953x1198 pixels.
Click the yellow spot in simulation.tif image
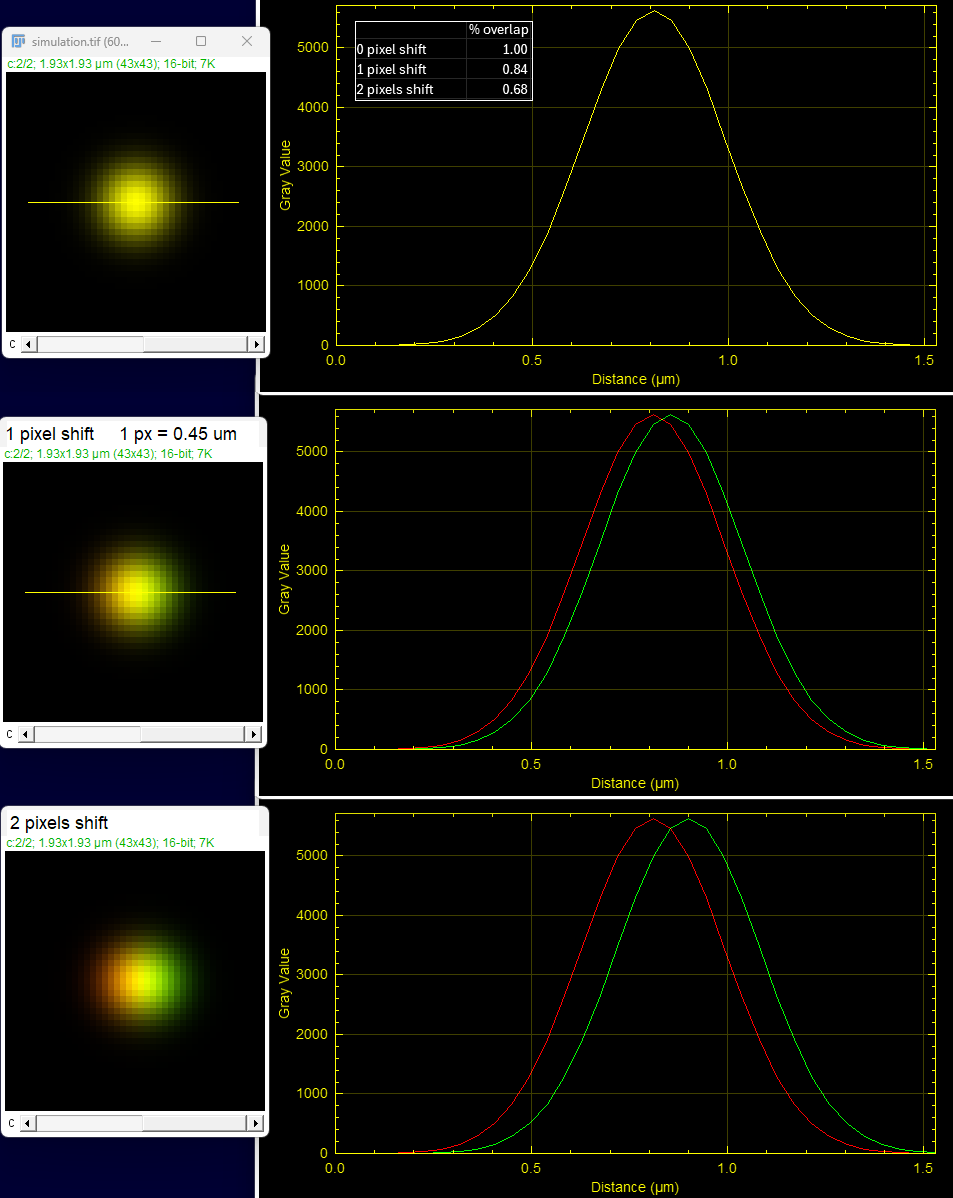[135, 202]
